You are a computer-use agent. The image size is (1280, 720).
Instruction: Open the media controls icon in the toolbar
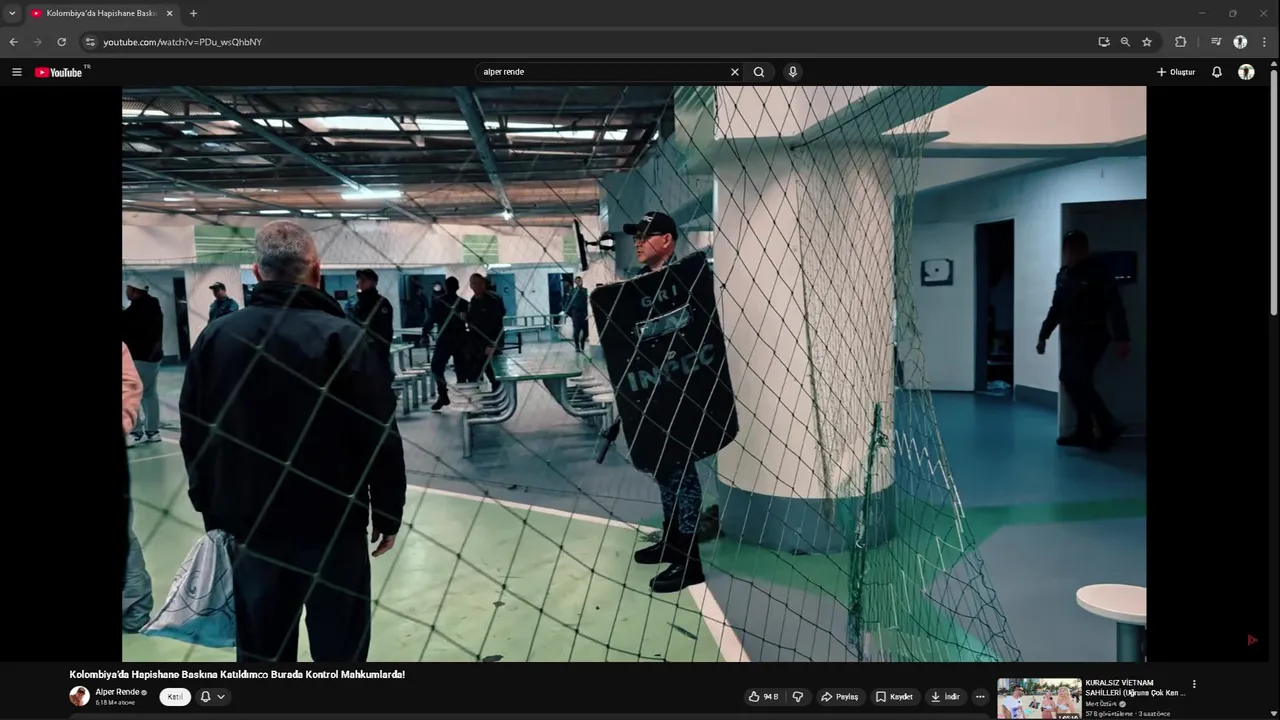(x=1216, y=42)
